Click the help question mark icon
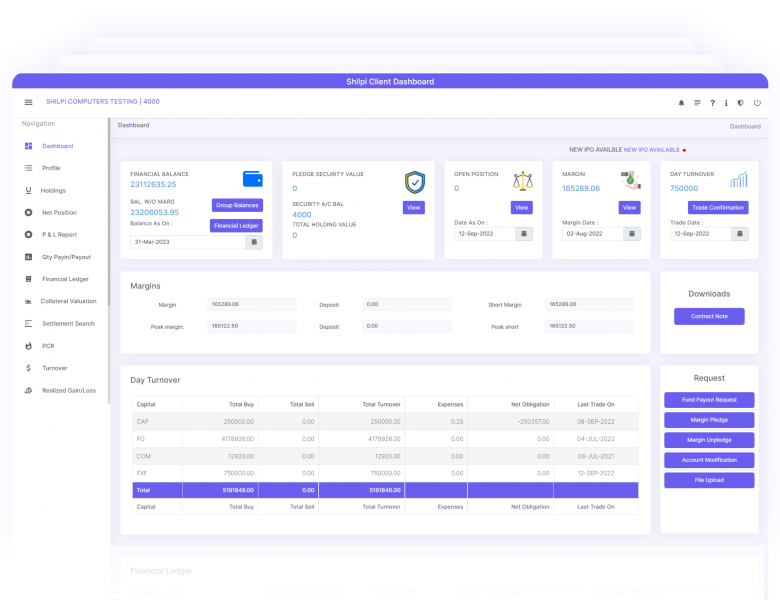The image size is (780, 600). 712,103
